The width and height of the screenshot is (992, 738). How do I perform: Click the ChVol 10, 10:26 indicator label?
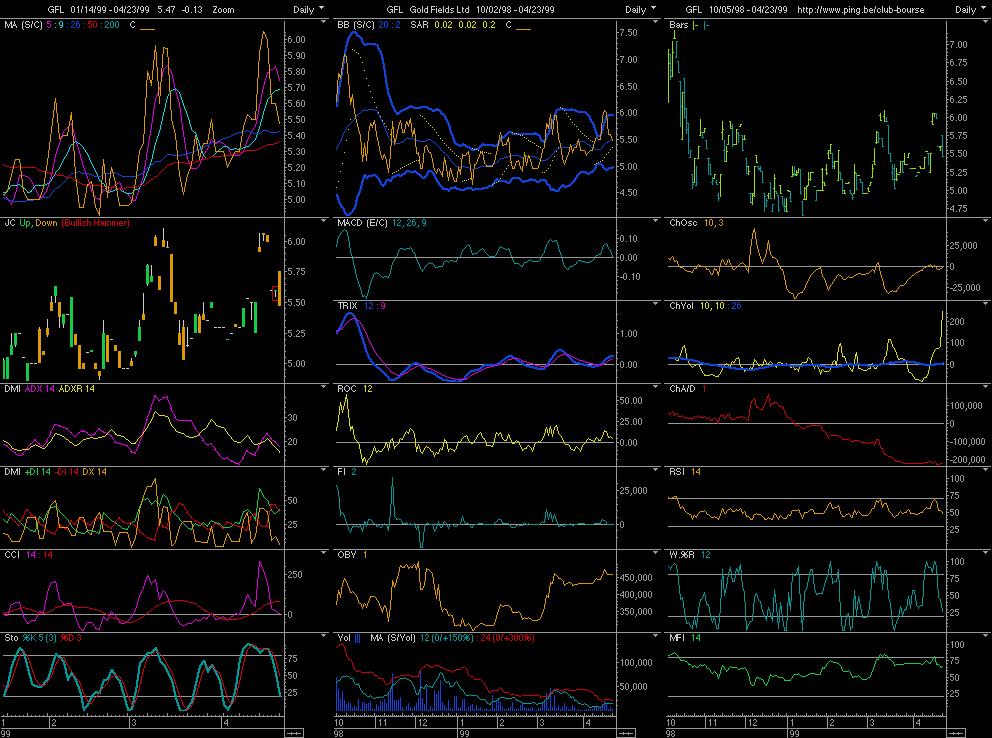click(x=705, y=306)
